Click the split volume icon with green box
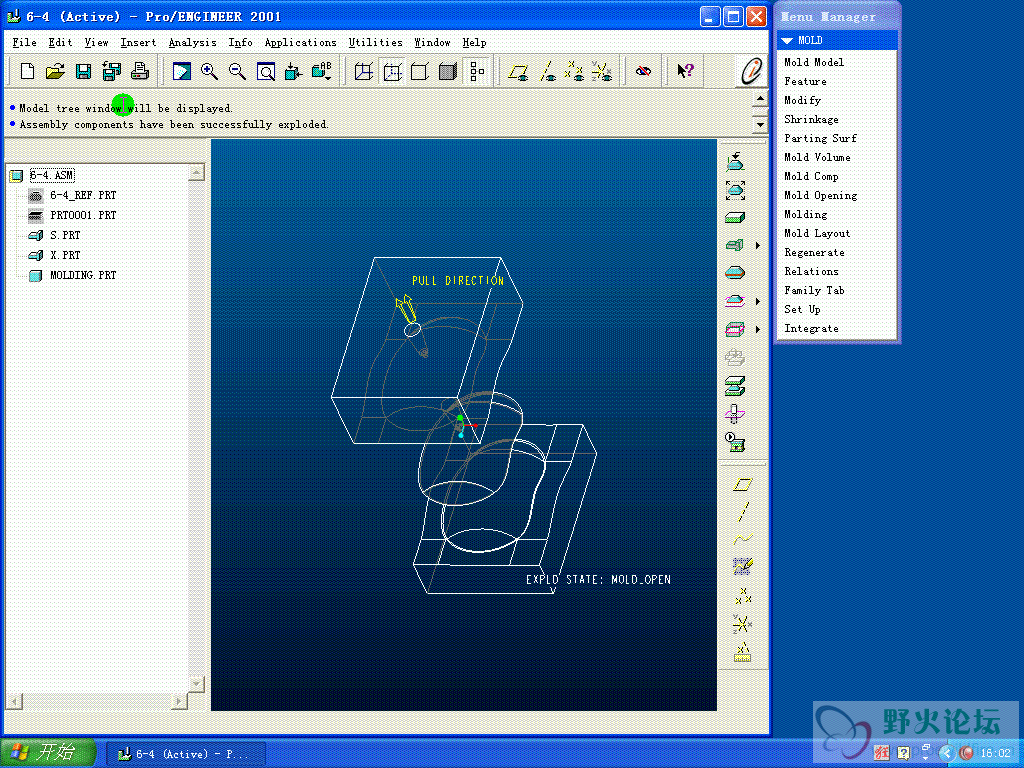Image resolution: width=1024 pixels, height=768 pixels. (735, 329)
